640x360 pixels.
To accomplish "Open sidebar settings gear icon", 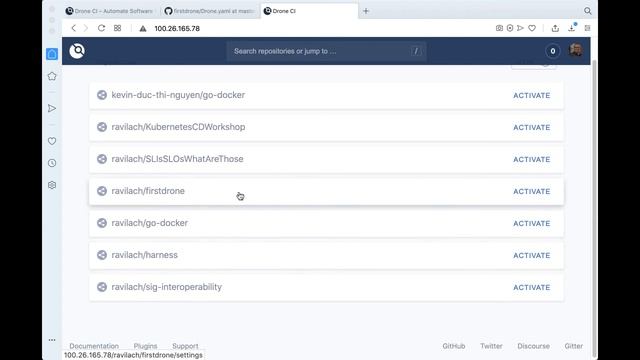I will [x=52, y=185].
